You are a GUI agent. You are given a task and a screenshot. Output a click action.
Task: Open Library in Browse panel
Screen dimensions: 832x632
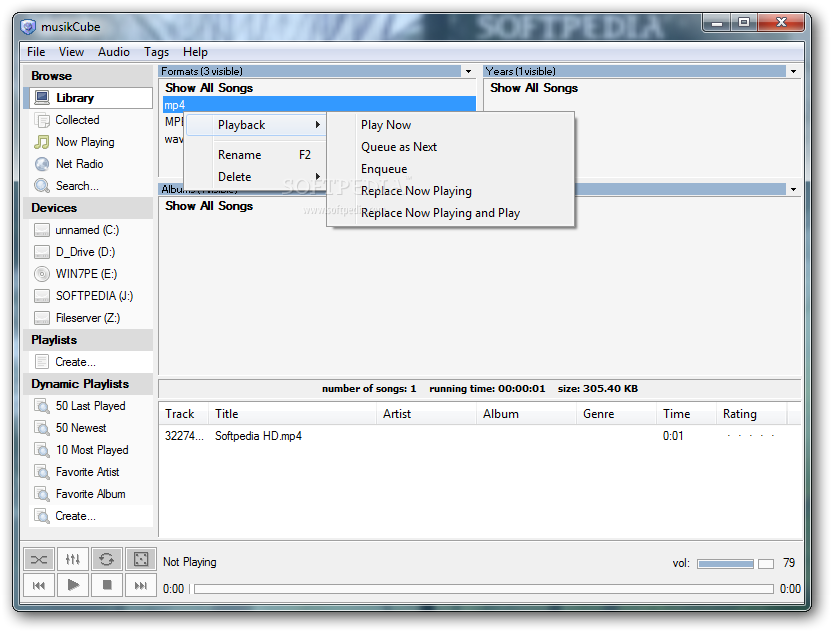[x=91, y=98]
